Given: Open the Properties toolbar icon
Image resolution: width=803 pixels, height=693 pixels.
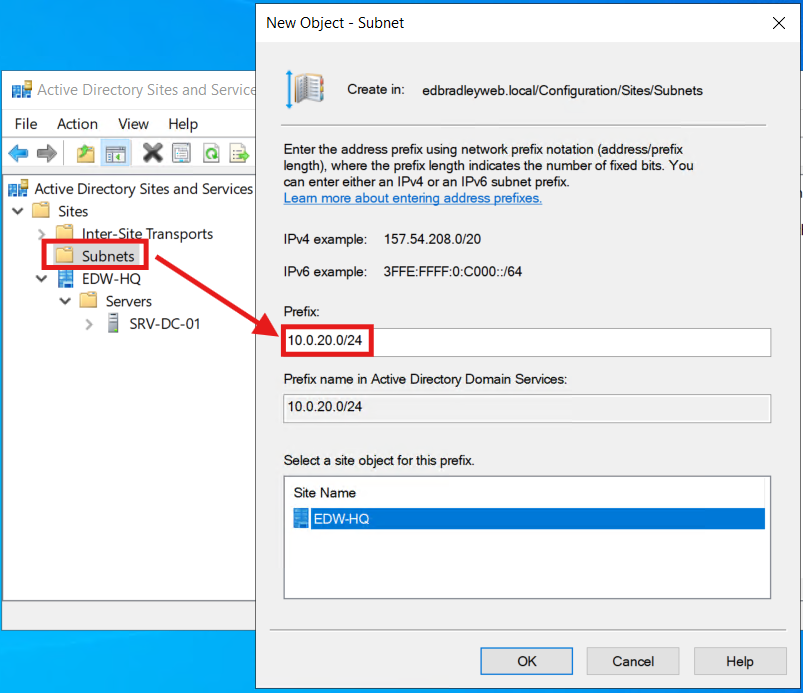Looking at the screenshot, I should (x=181, y=152).
